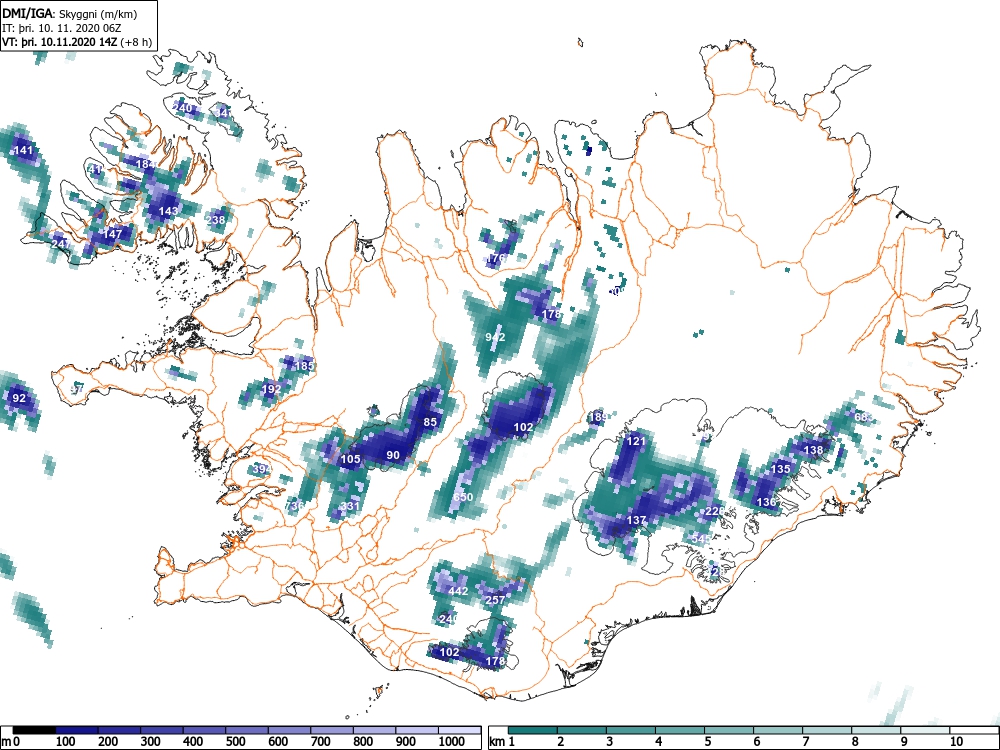Click the km 1 label in the kilometer legend
Viewport: 1000px width, 750px height.
click(502, 742)
